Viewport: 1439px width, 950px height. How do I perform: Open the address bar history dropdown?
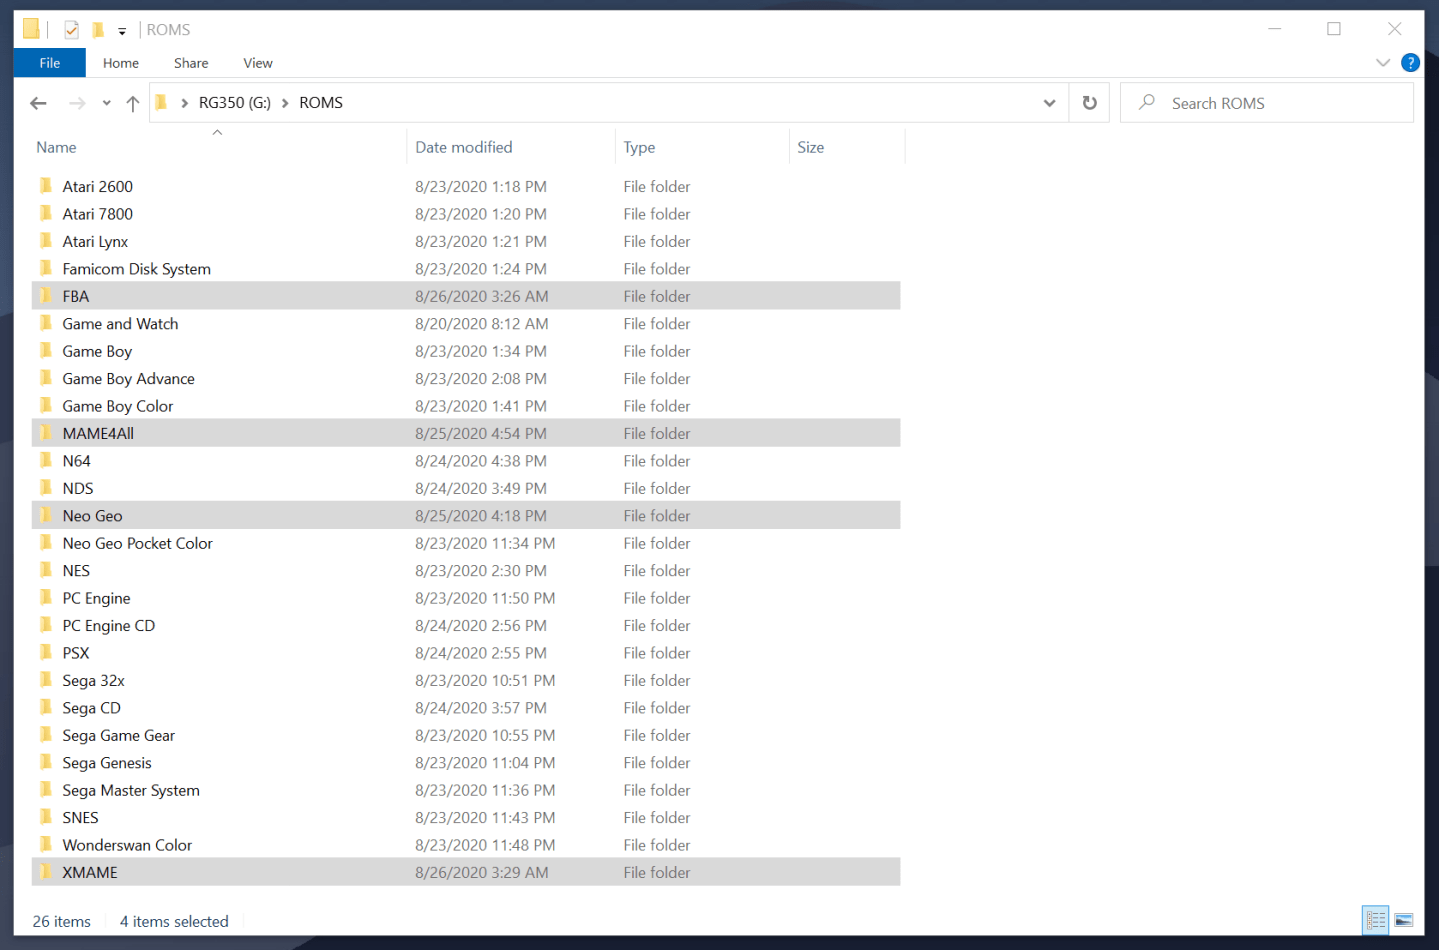1049,103
